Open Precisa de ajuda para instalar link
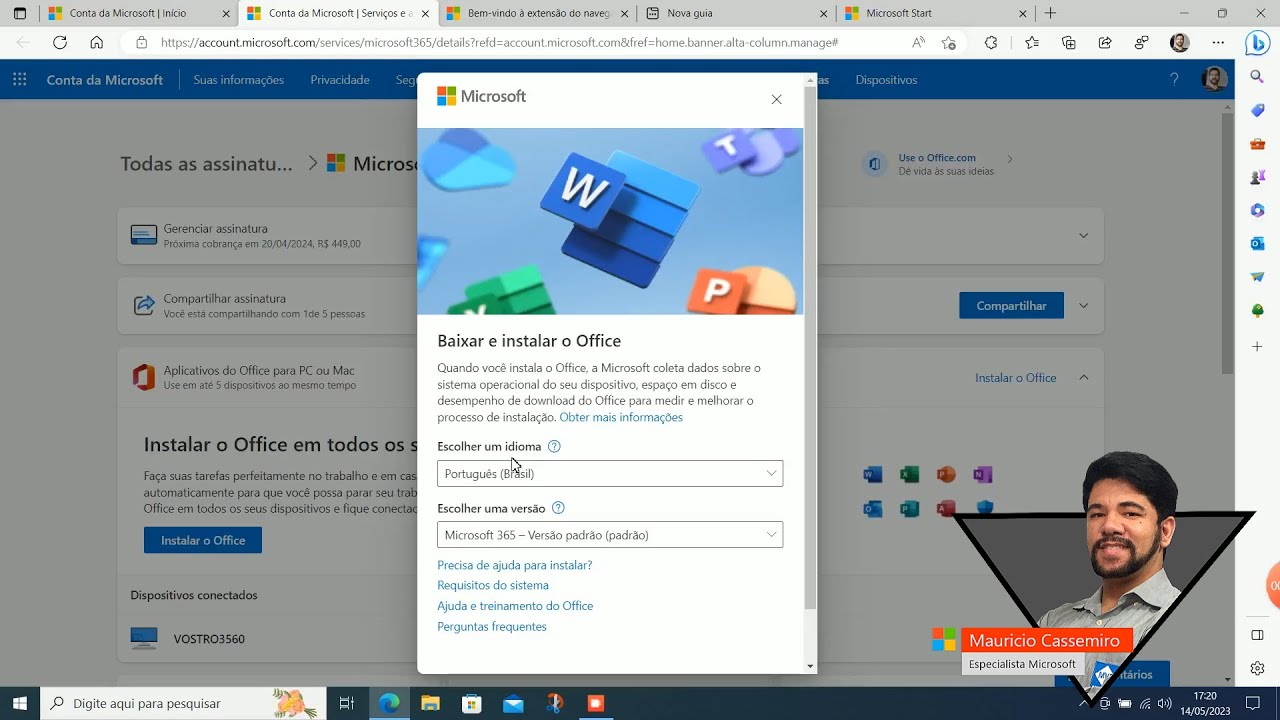The height and width of the screenshot is (720, 1280). pyautogui.click(x=514, y=565)
